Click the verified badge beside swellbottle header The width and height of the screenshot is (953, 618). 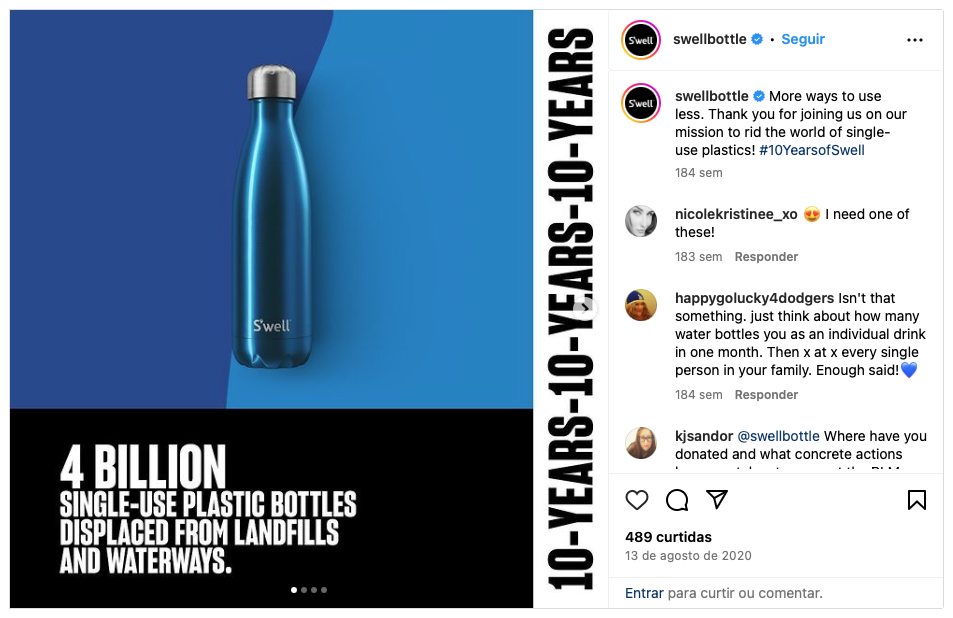point(758,39)
